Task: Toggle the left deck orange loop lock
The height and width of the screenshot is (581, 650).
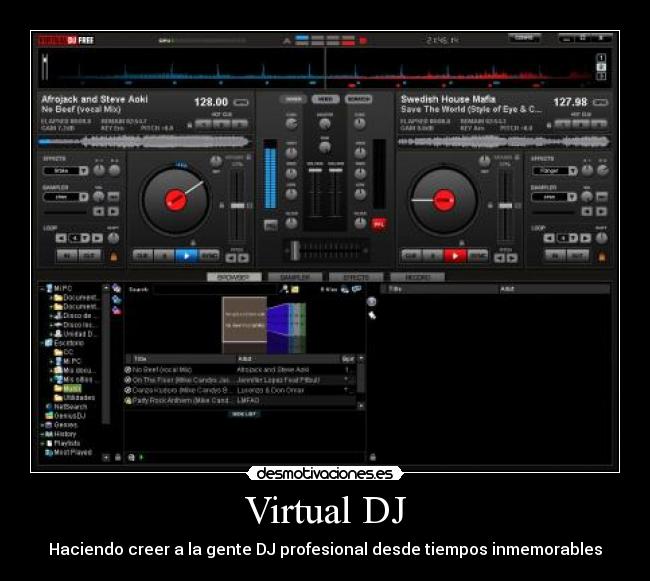Action: [114, 257]
